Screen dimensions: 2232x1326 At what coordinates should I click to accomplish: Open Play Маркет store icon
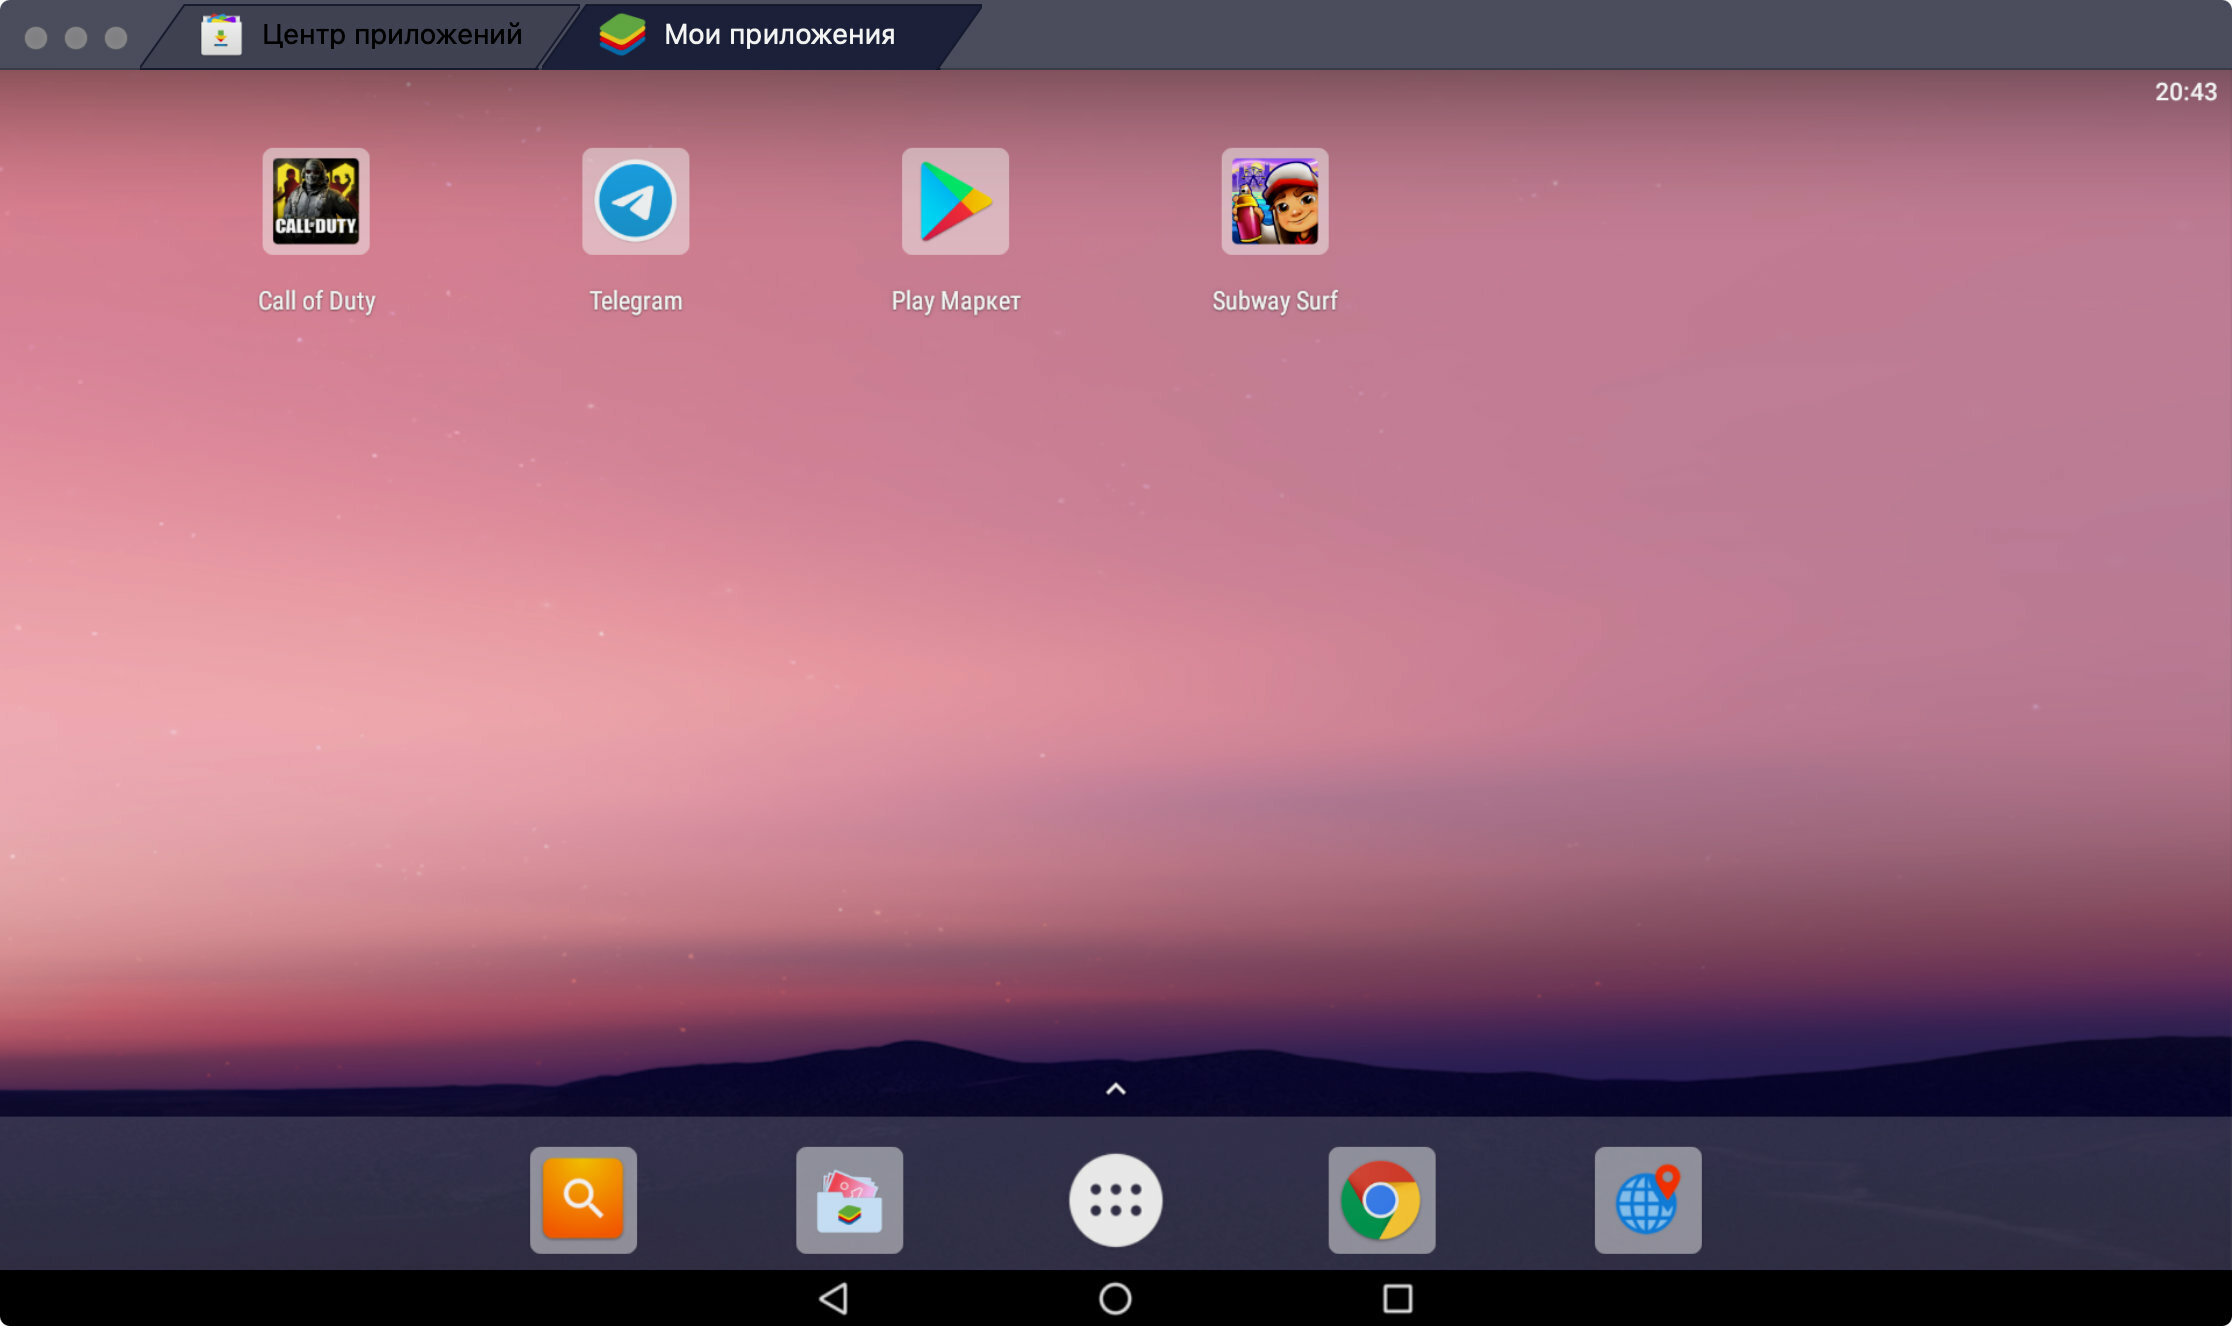click(x=955, y=201)
